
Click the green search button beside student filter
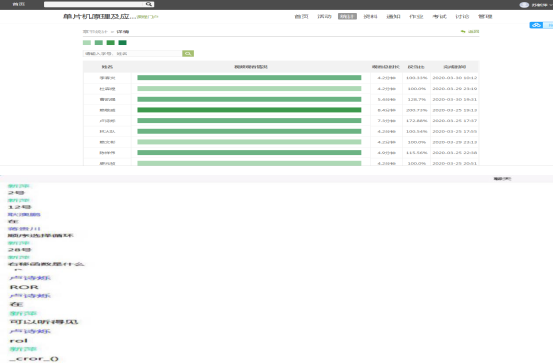[x=188, y=53]
